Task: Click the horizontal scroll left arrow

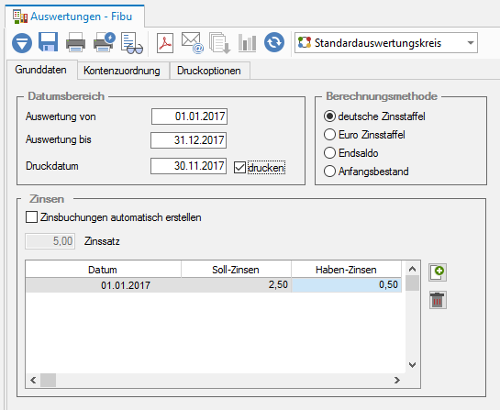Action: [x=33, y=380]
